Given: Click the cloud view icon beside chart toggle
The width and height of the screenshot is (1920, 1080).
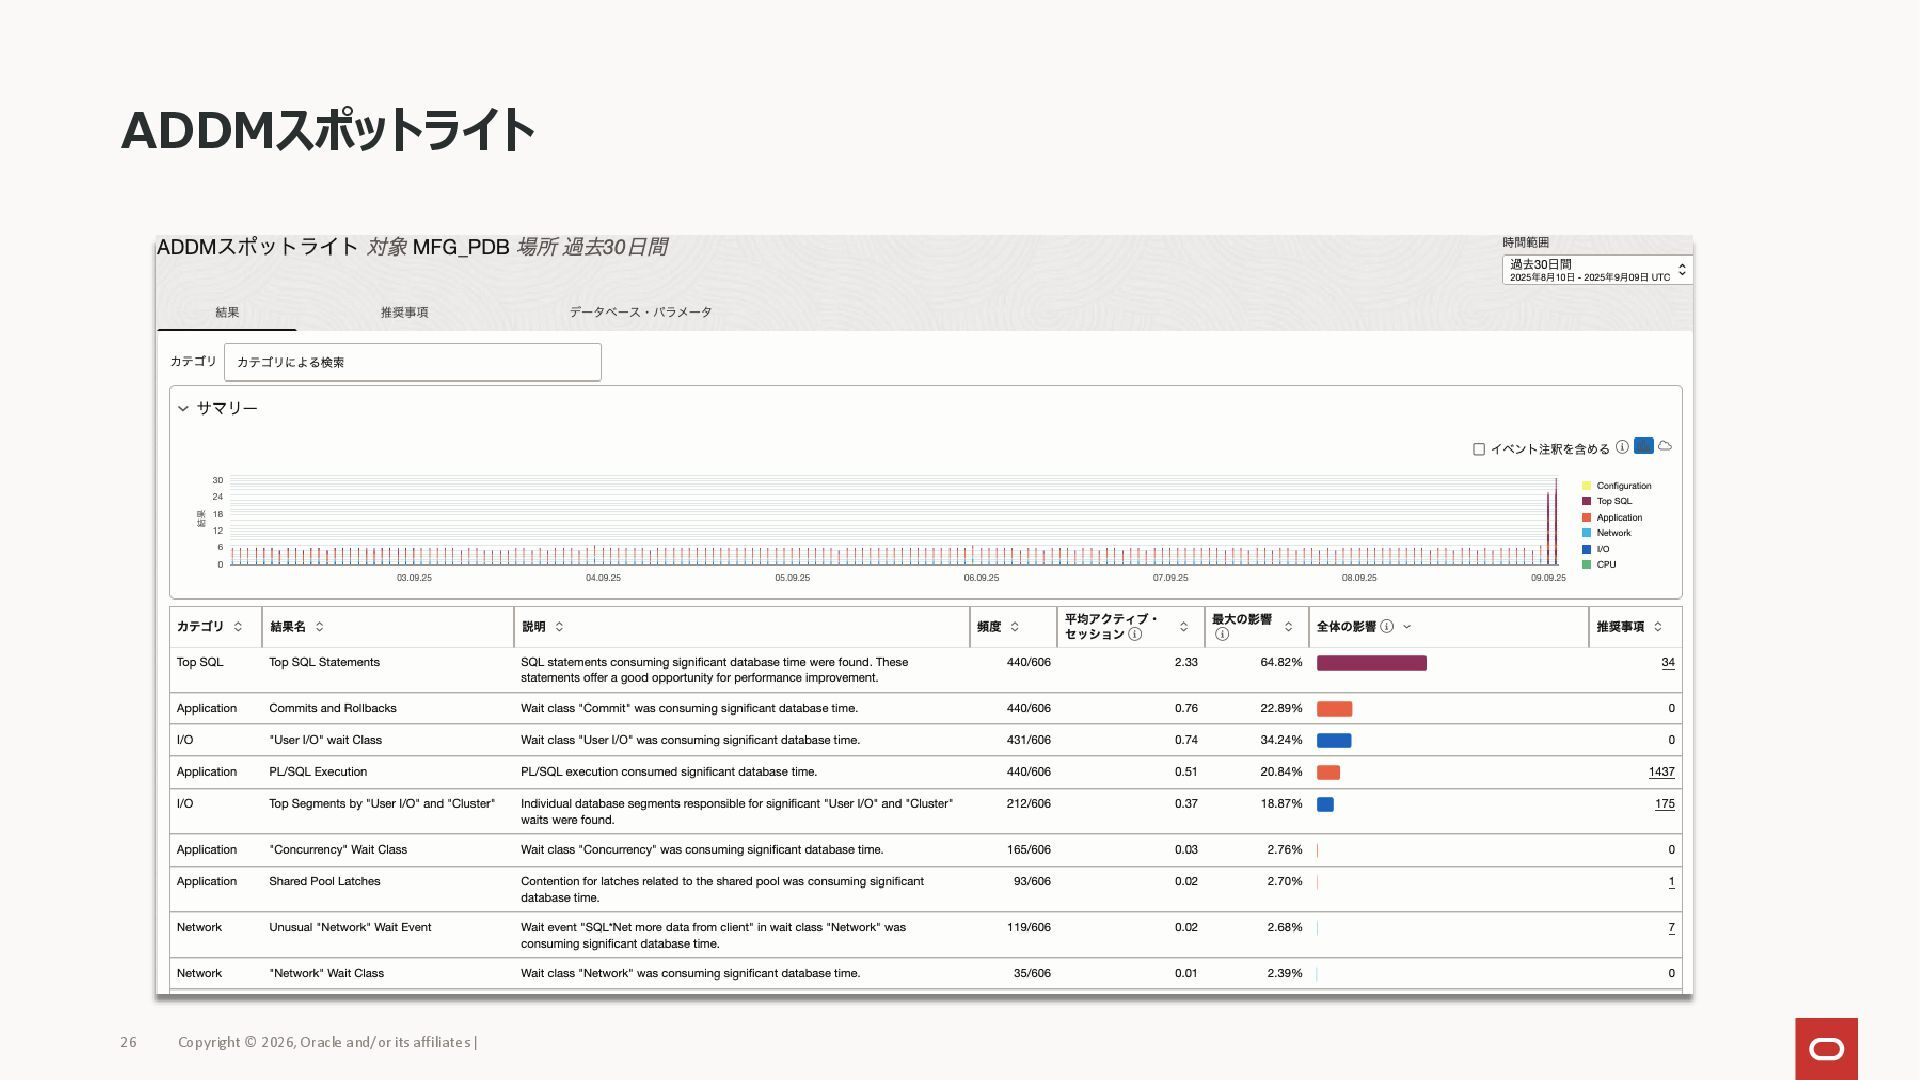Looking at the screenshot, I should [1665, 446].
